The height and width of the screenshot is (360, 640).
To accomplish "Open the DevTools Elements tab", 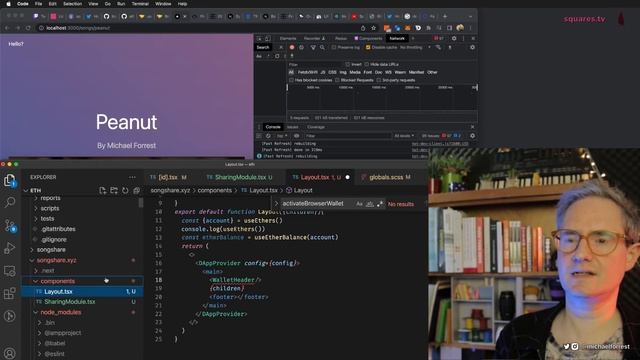I will (x=288, y=38).
